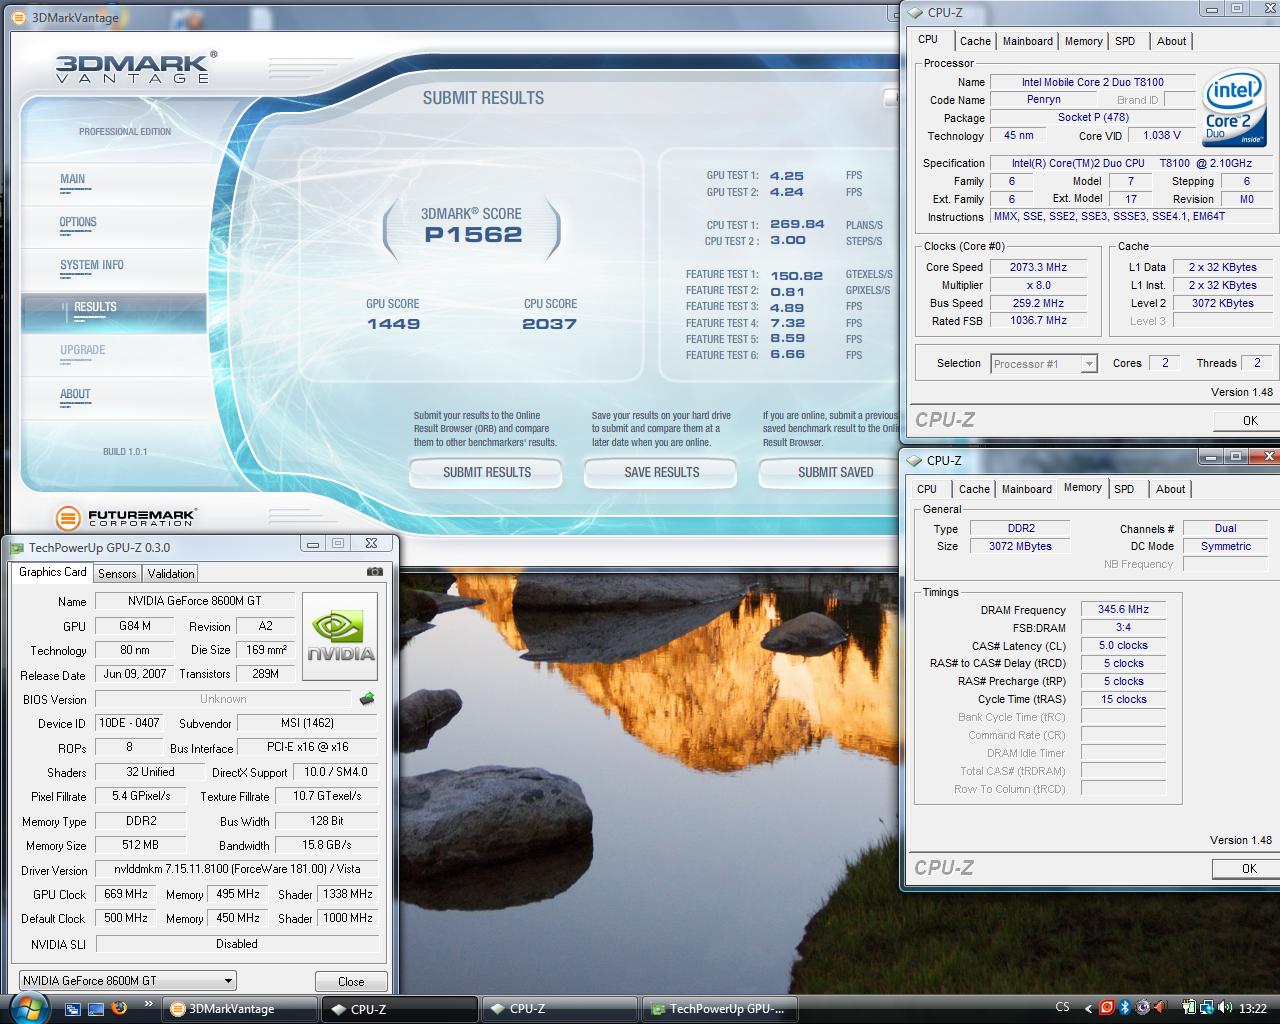Screen dimensions: 1280x1024
Task: Click top CPU-Z window title icon
Action: click(x=915, y=12)
